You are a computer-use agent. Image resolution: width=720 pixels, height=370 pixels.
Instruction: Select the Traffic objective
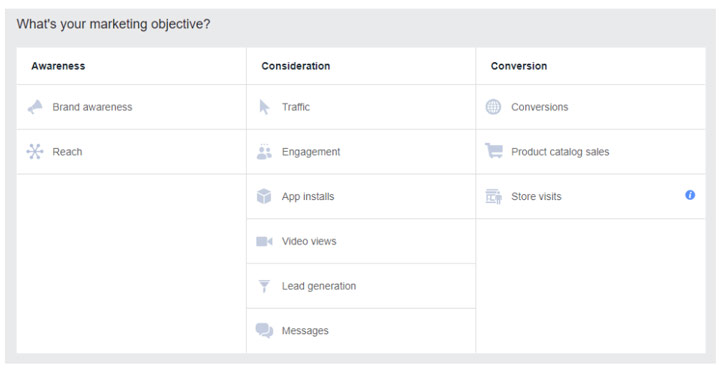pyautogui.click(x=361, y=107)
